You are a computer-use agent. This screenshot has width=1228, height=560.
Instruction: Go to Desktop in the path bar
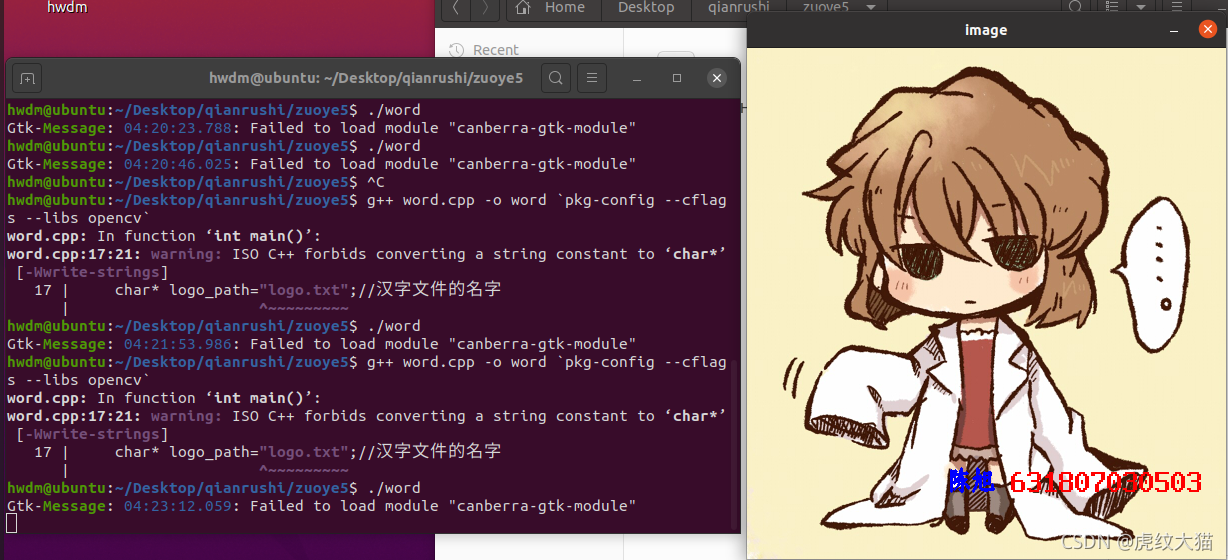pos(646,8)
